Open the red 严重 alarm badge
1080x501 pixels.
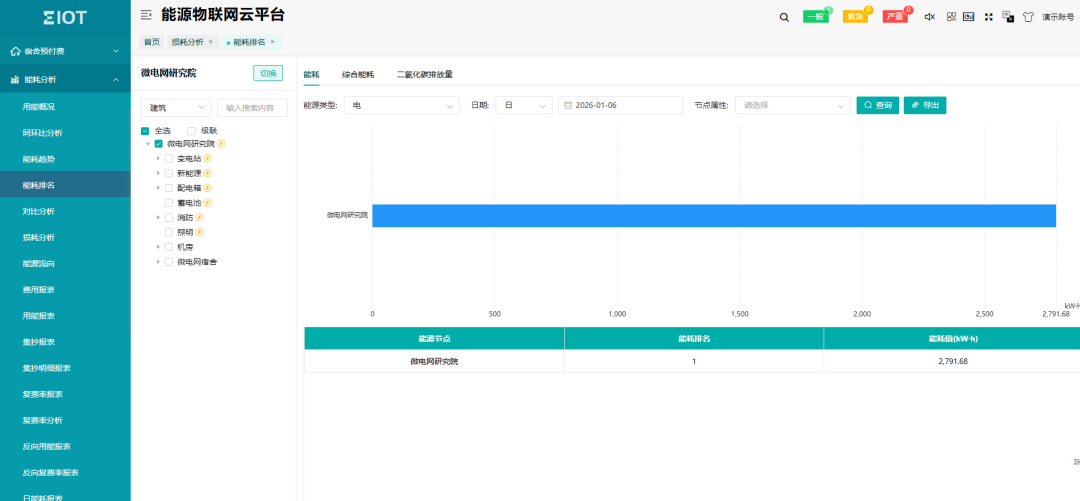pyautogui.click(x=895, y=17)
